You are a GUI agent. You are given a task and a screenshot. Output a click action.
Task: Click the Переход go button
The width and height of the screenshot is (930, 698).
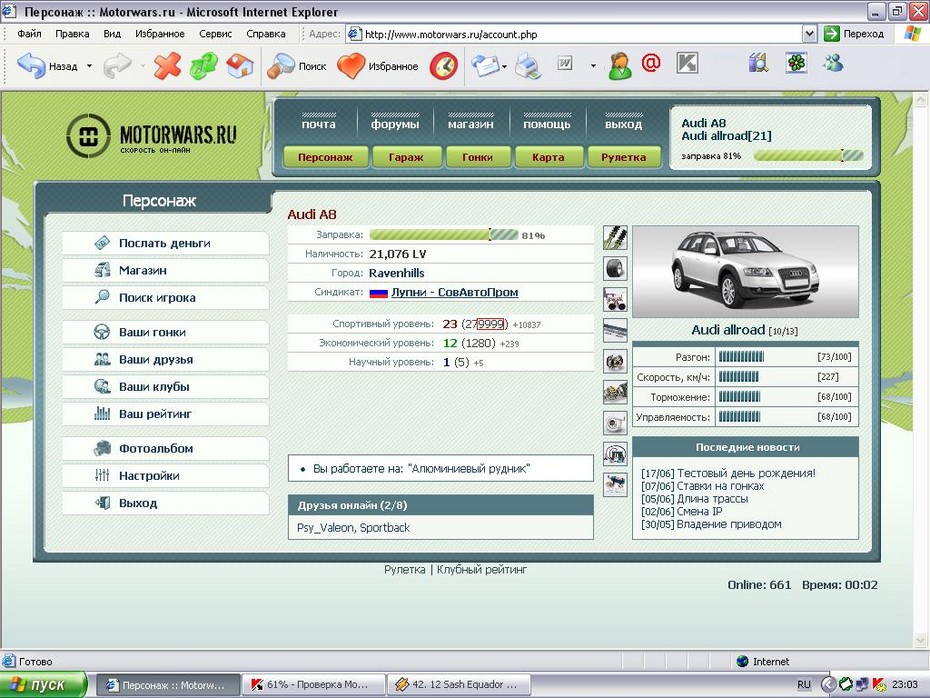(x=854, y=34)
